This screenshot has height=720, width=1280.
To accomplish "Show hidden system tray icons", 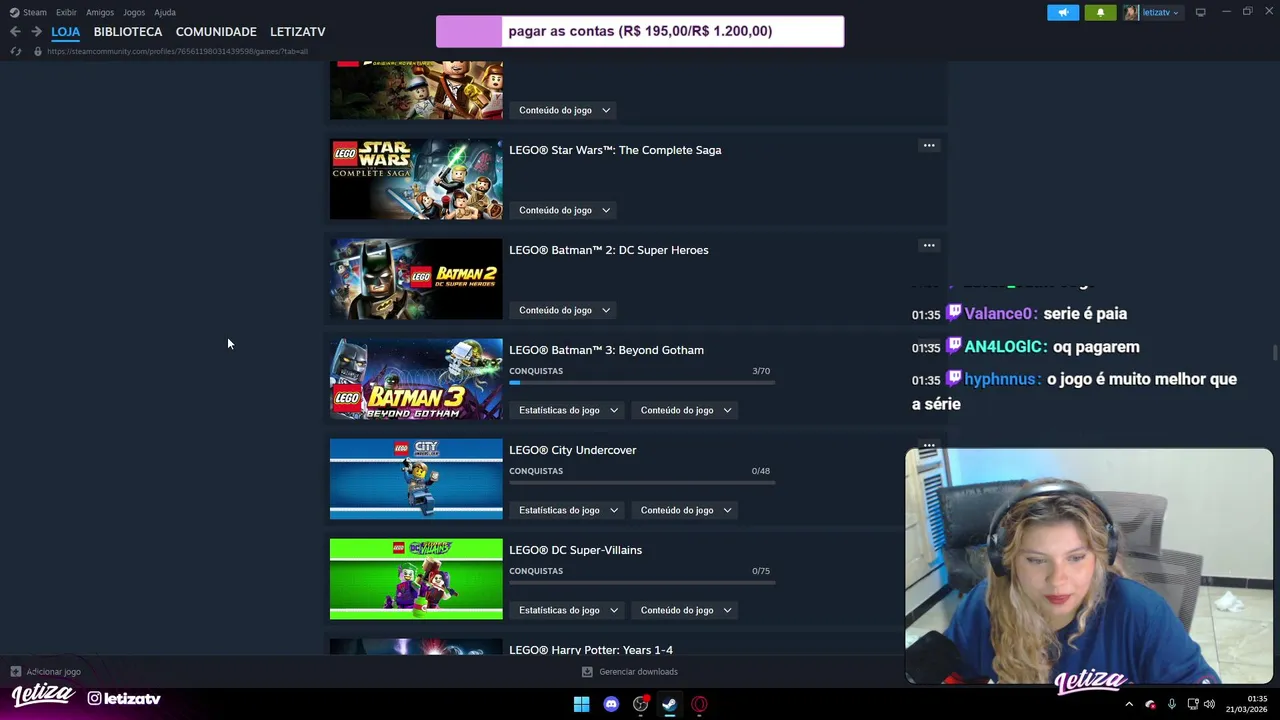I will pos(1129,704).
